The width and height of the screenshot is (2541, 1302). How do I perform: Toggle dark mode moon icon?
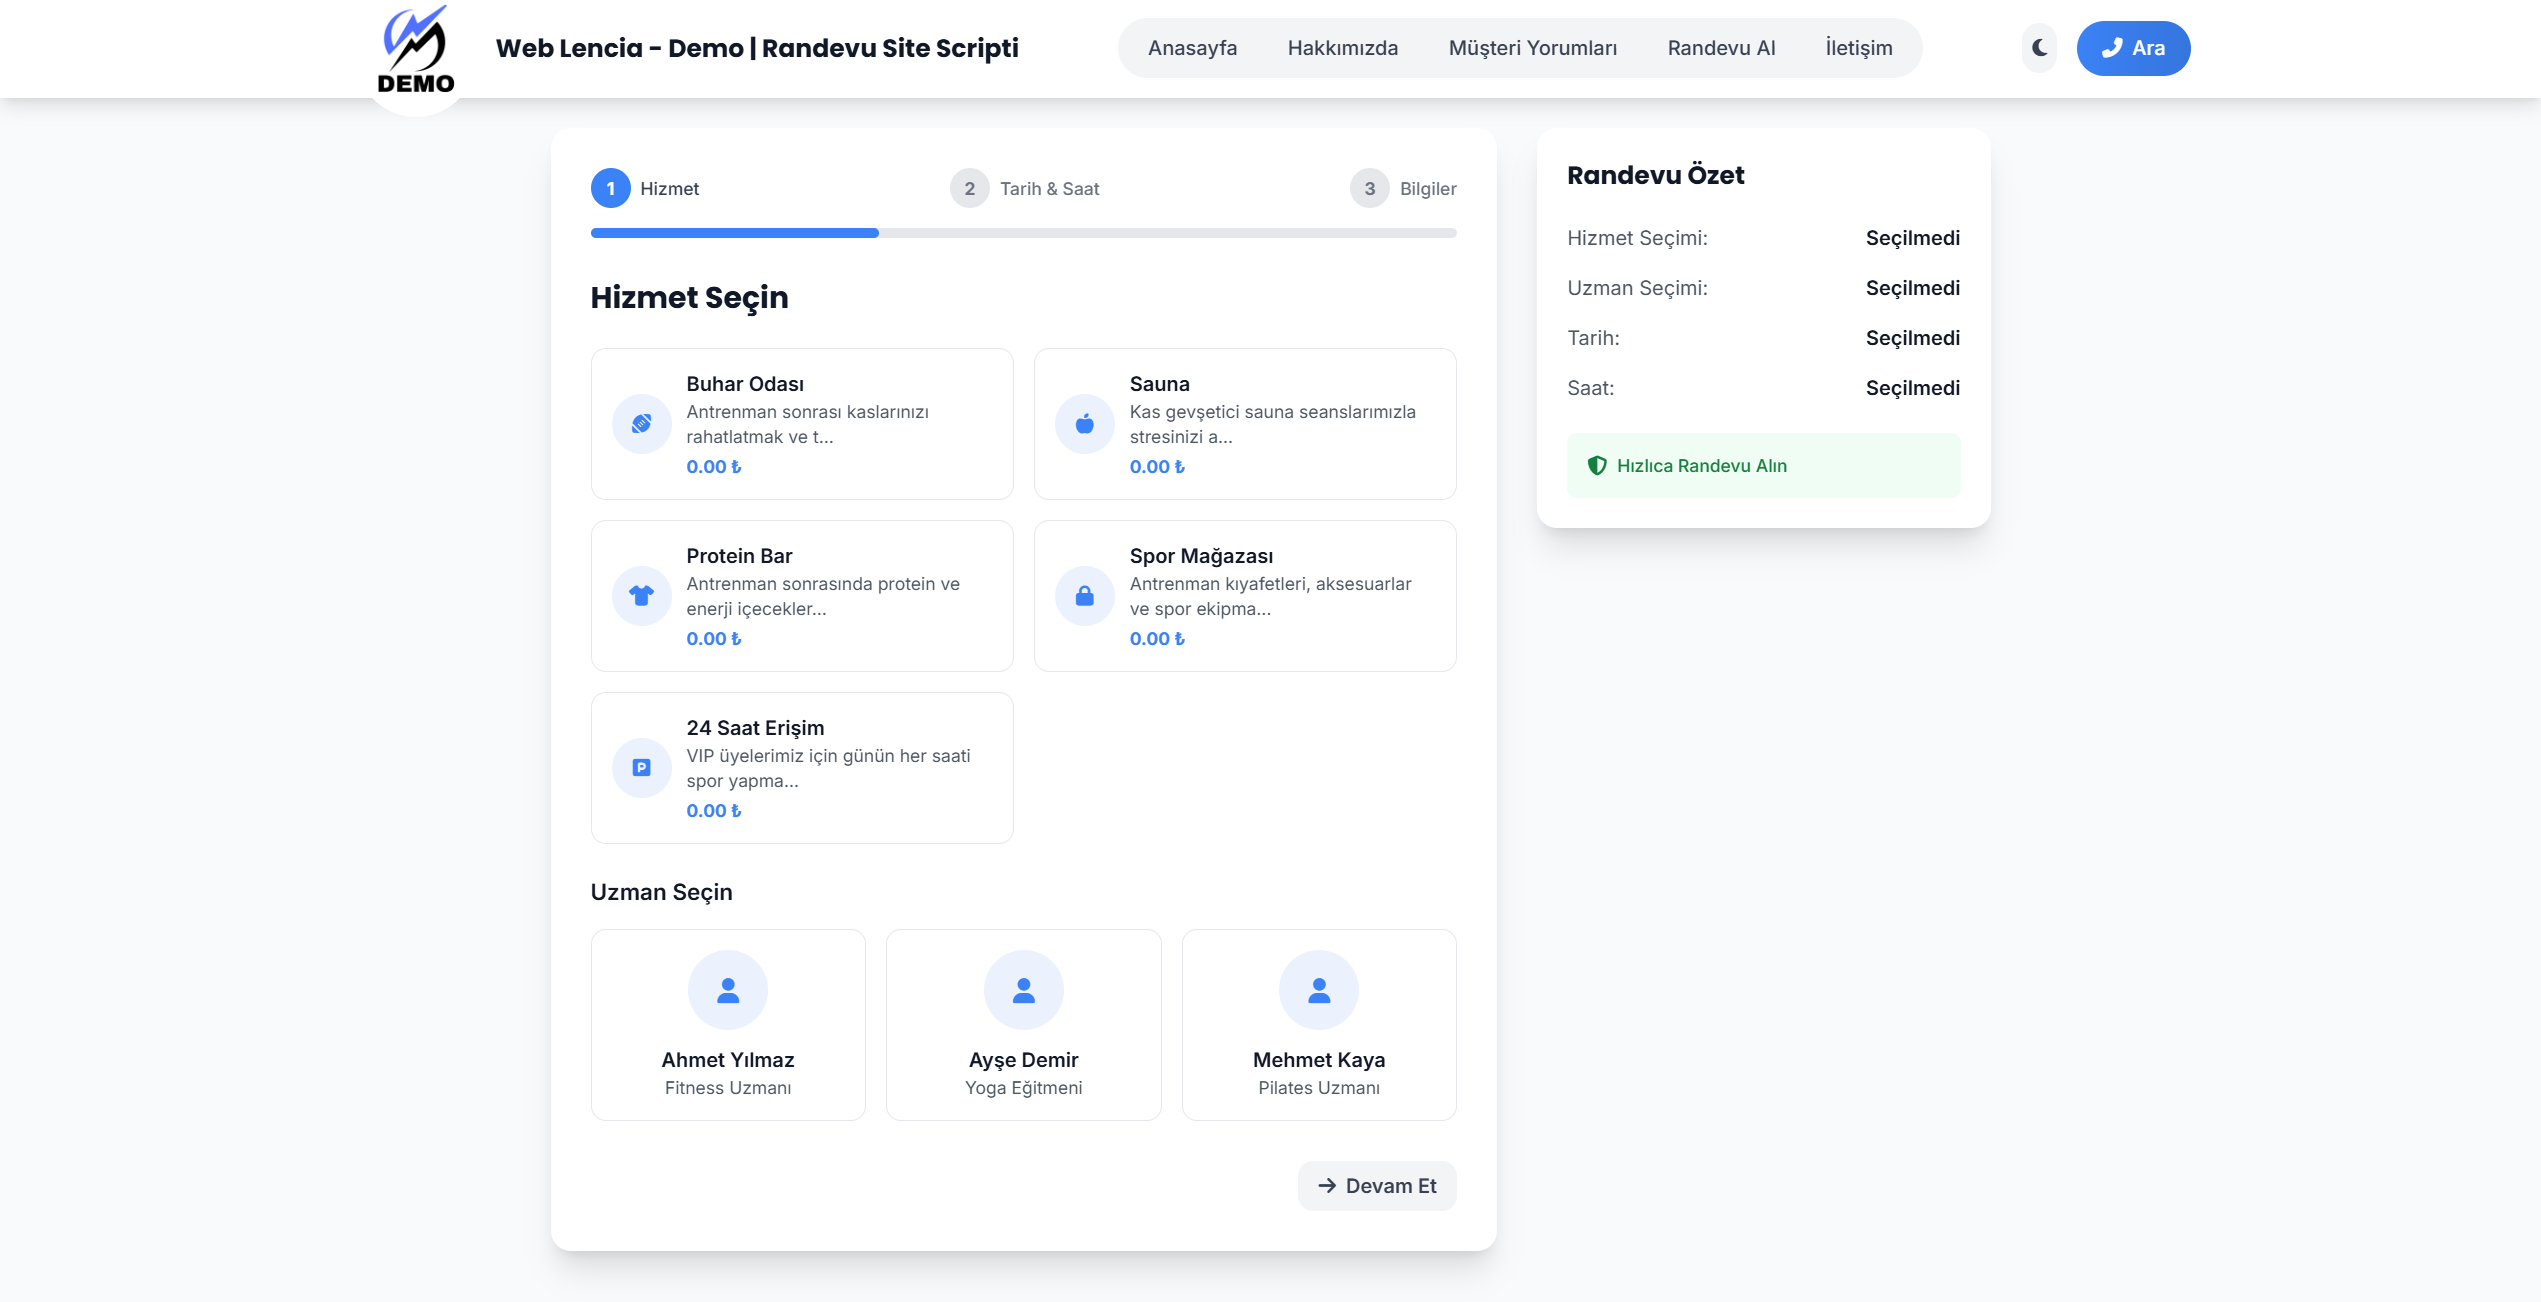(x=2039, y=48)
